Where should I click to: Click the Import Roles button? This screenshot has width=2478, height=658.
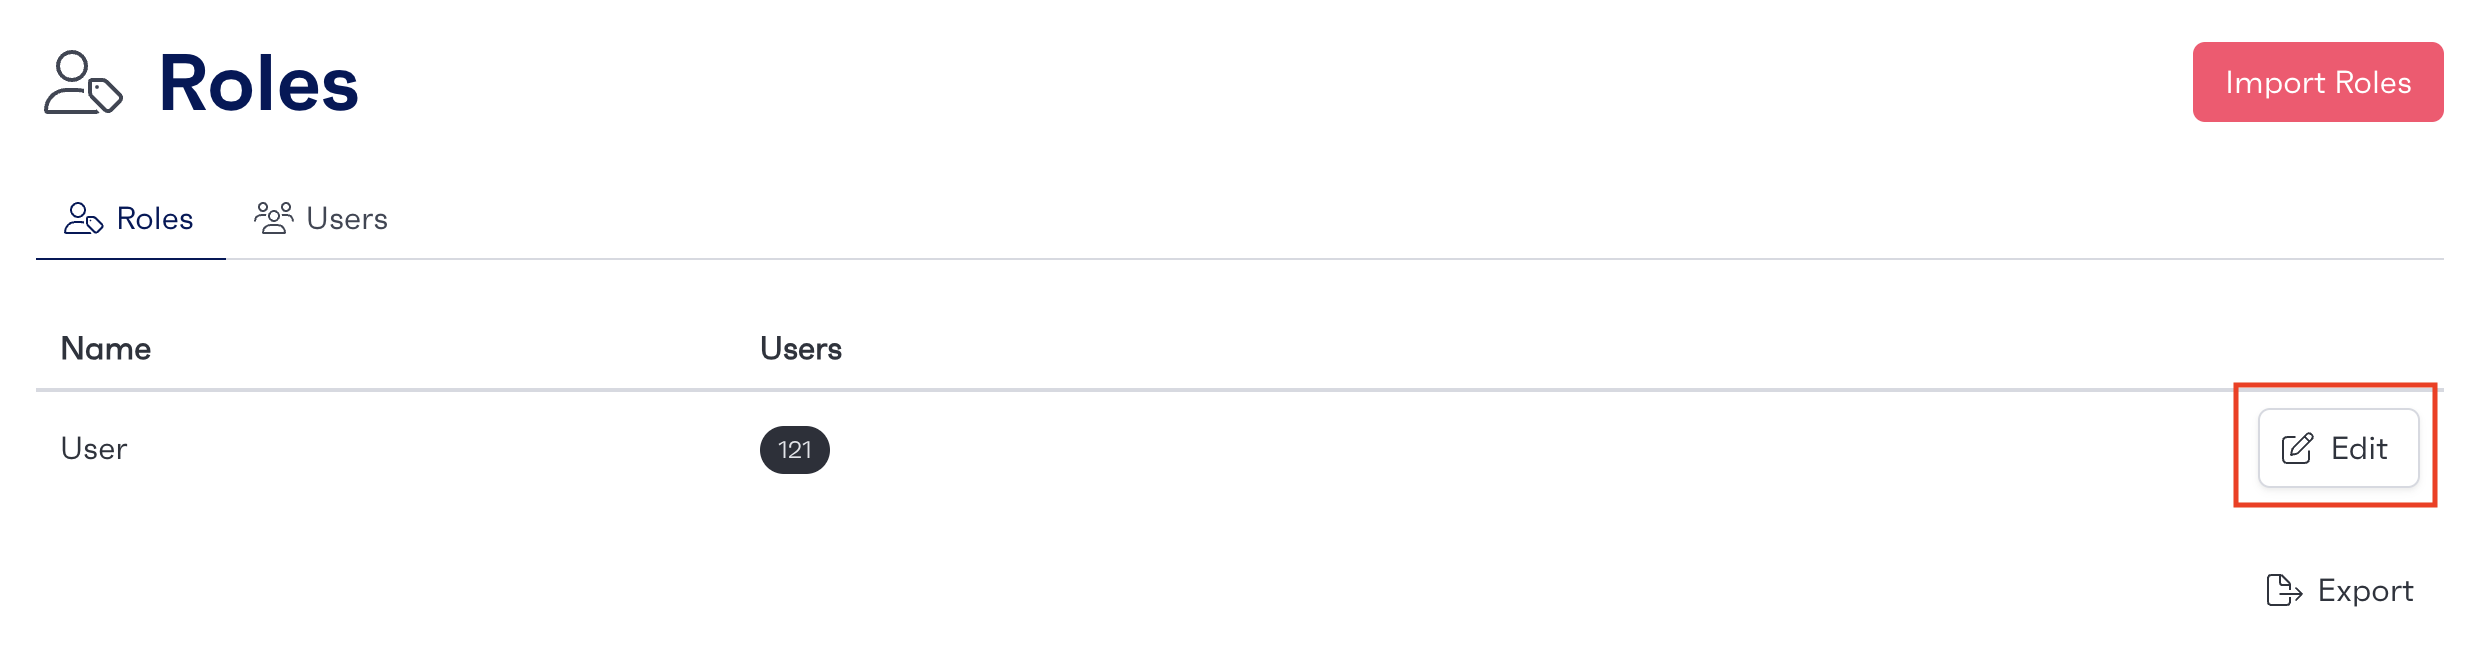coord(2318,82)
